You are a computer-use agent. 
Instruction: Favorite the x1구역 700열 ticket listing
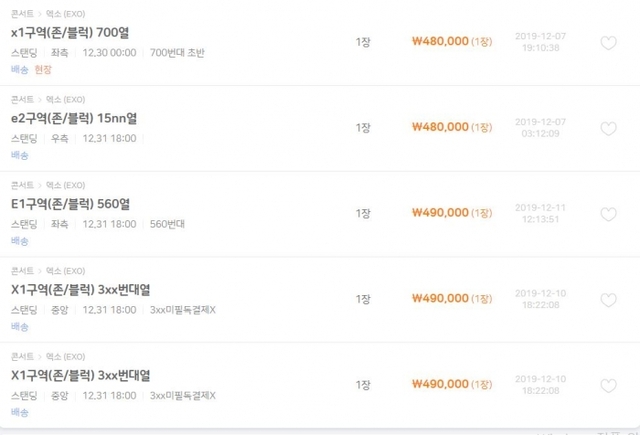pos(608,43)
